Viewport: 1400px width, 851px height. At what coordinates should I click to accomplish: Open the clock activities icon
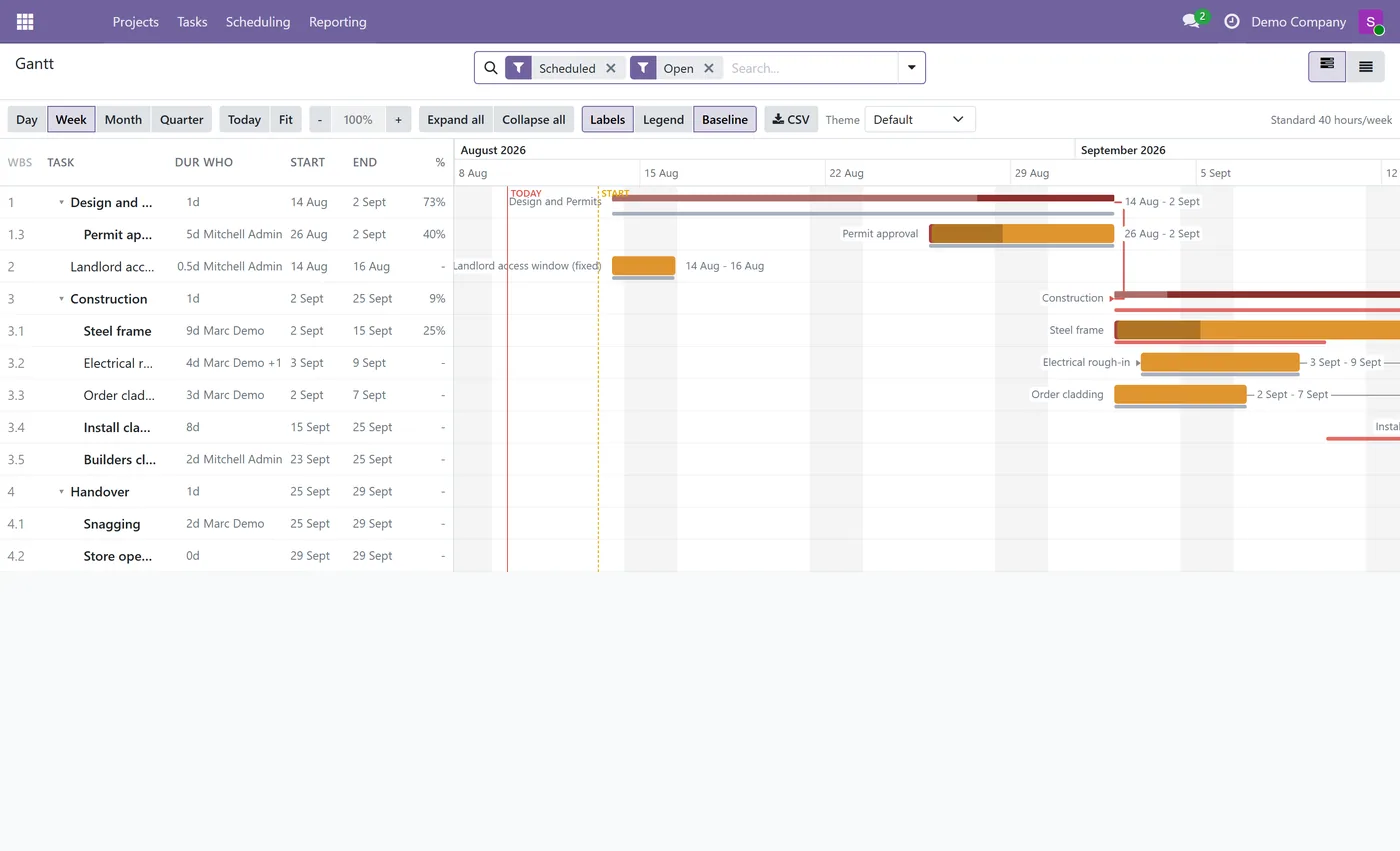coord(1232,21)
